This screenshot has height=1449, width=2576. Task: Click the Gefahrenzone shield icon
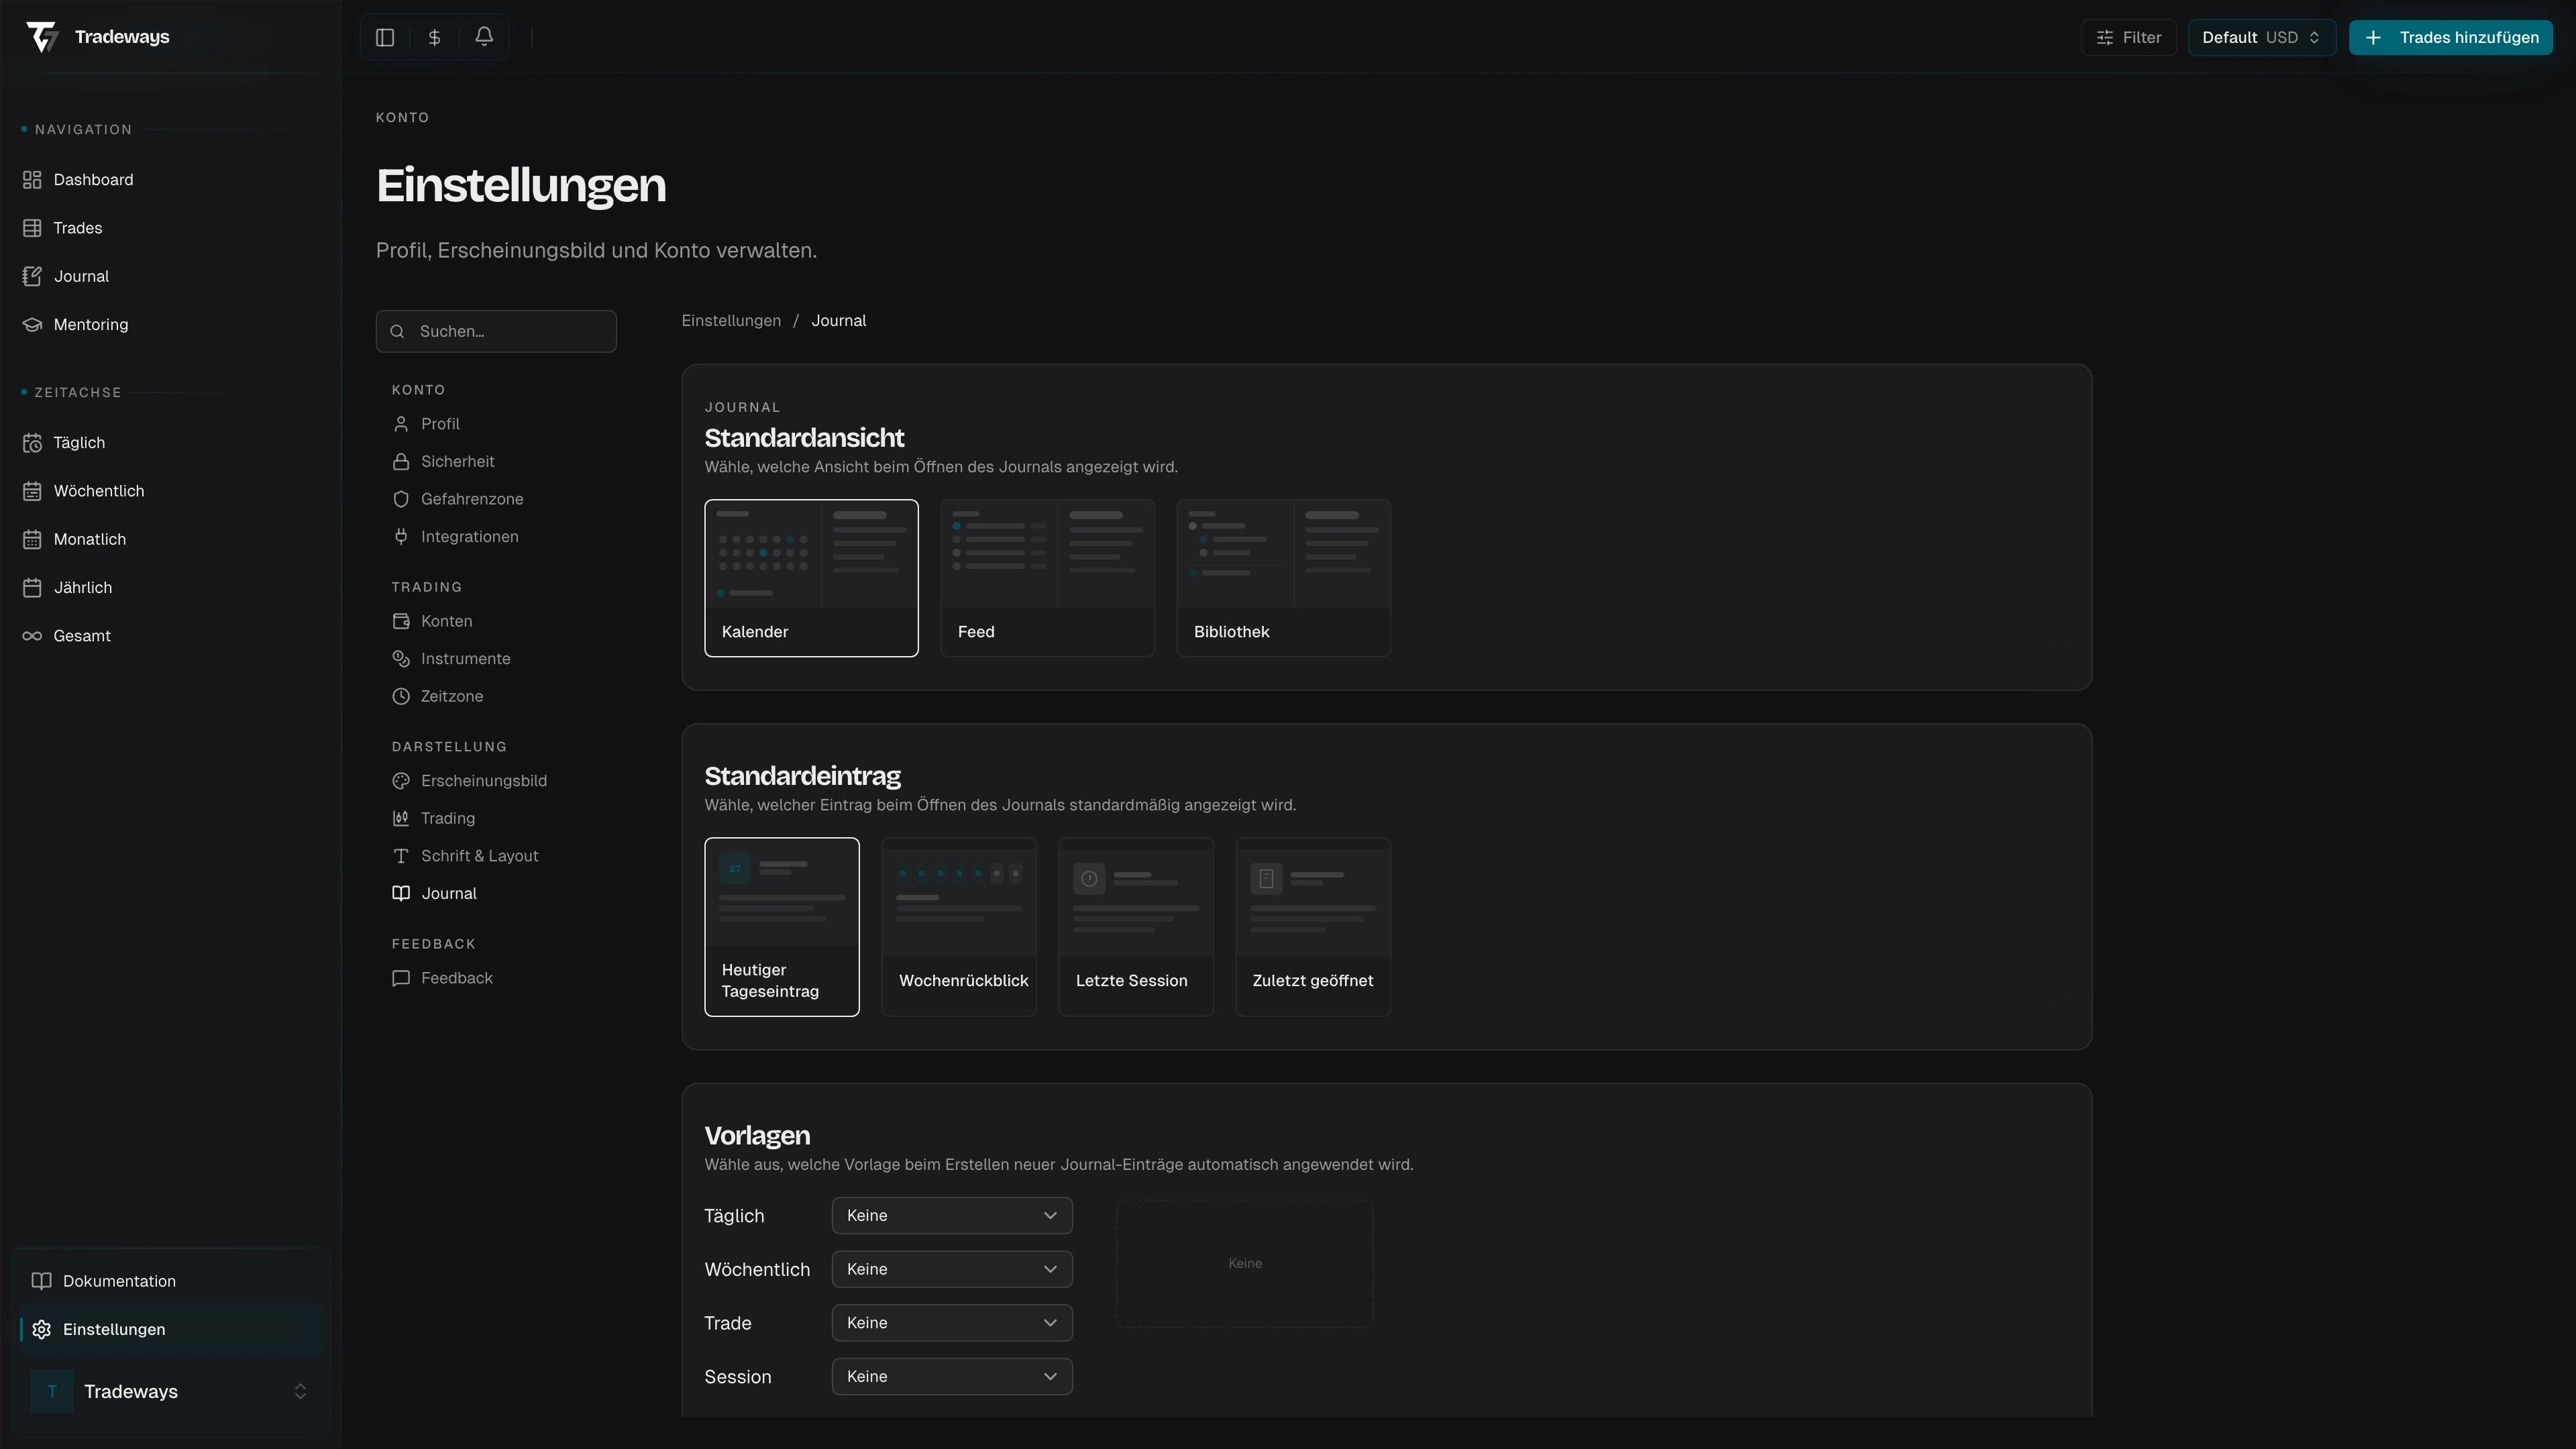(x=401, y=499)
